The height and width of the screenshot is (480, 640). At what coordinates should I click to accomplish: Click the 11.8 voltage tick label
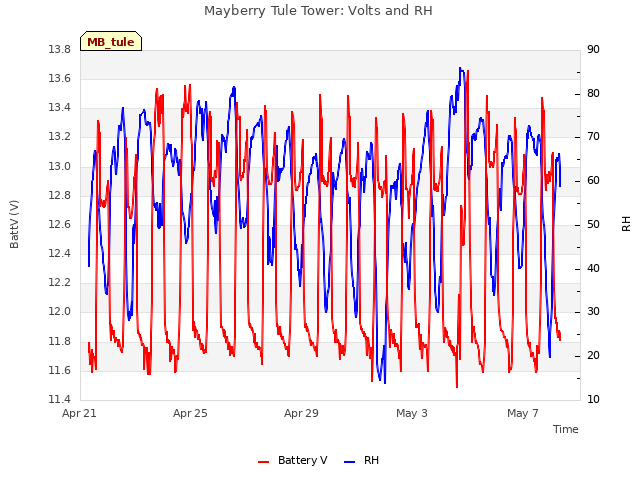click(x=59, y=341)
